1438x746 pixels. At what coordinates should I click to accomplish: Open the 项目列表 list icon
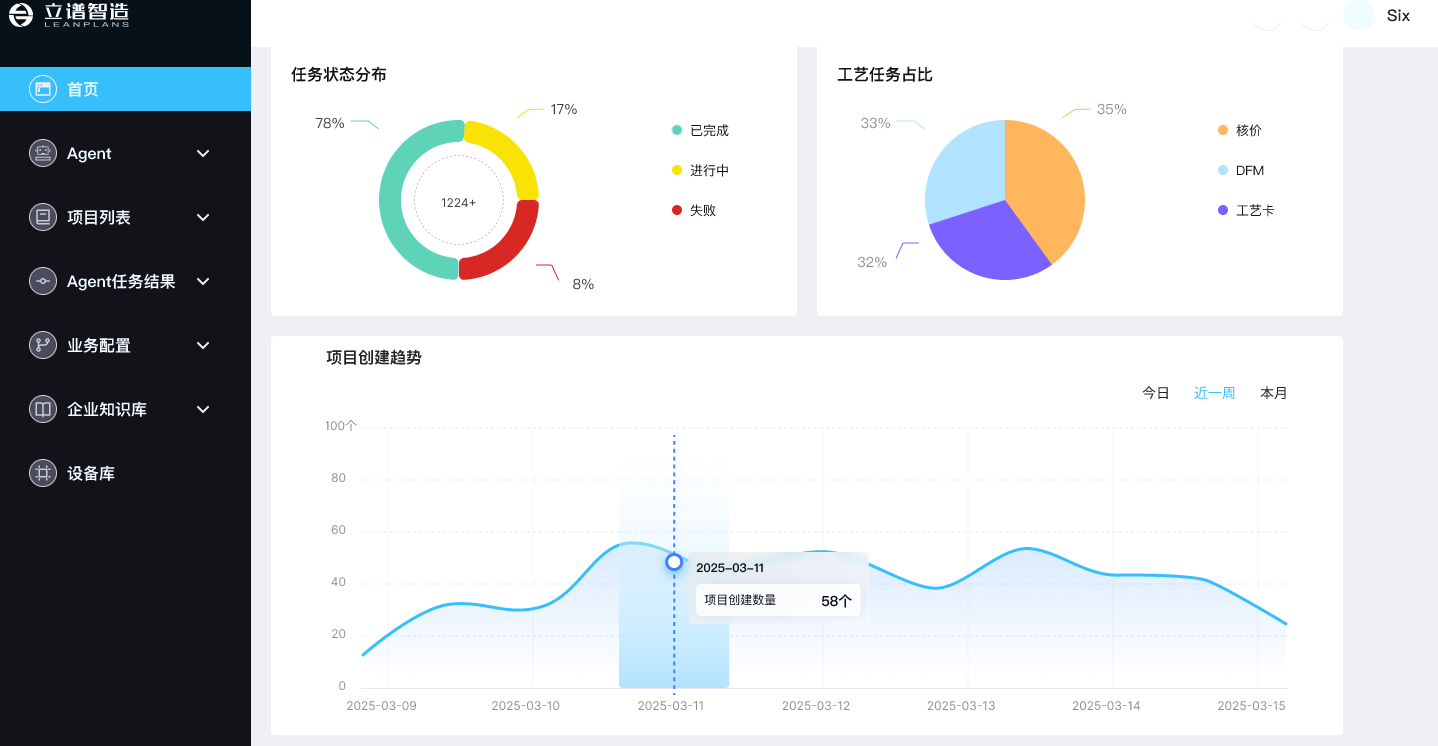[43, 217]
